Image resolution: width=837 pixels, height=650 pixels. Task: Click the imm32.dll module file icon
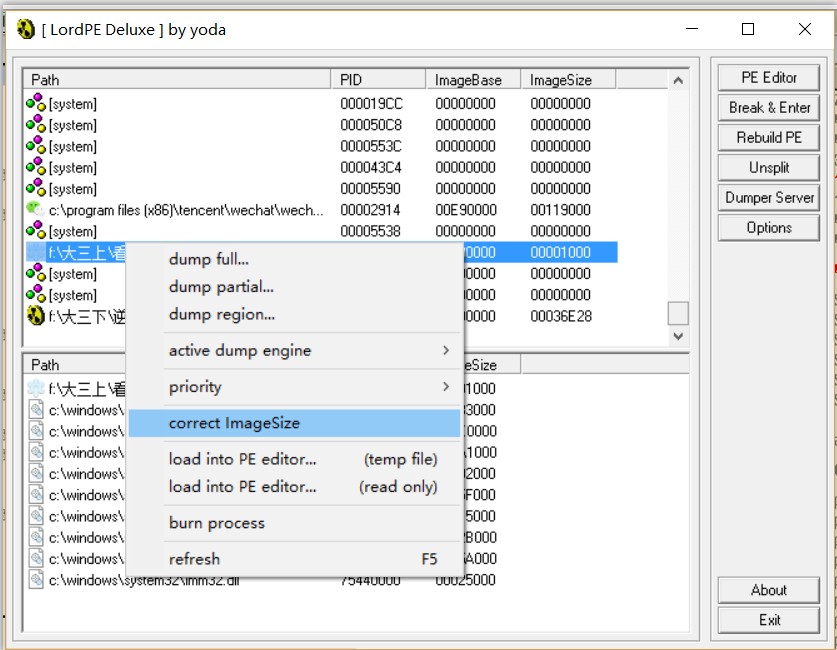tap(36, 580)
